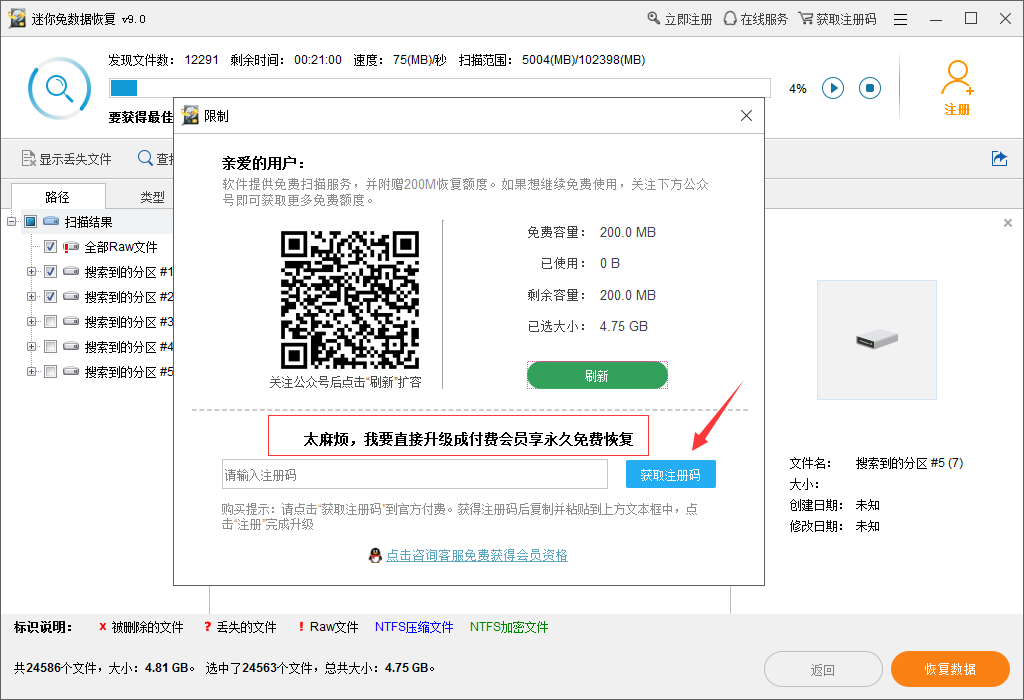Check 搜索到的分区 #3 checkbox
The image size is (1024, 700).
[50, 321]
